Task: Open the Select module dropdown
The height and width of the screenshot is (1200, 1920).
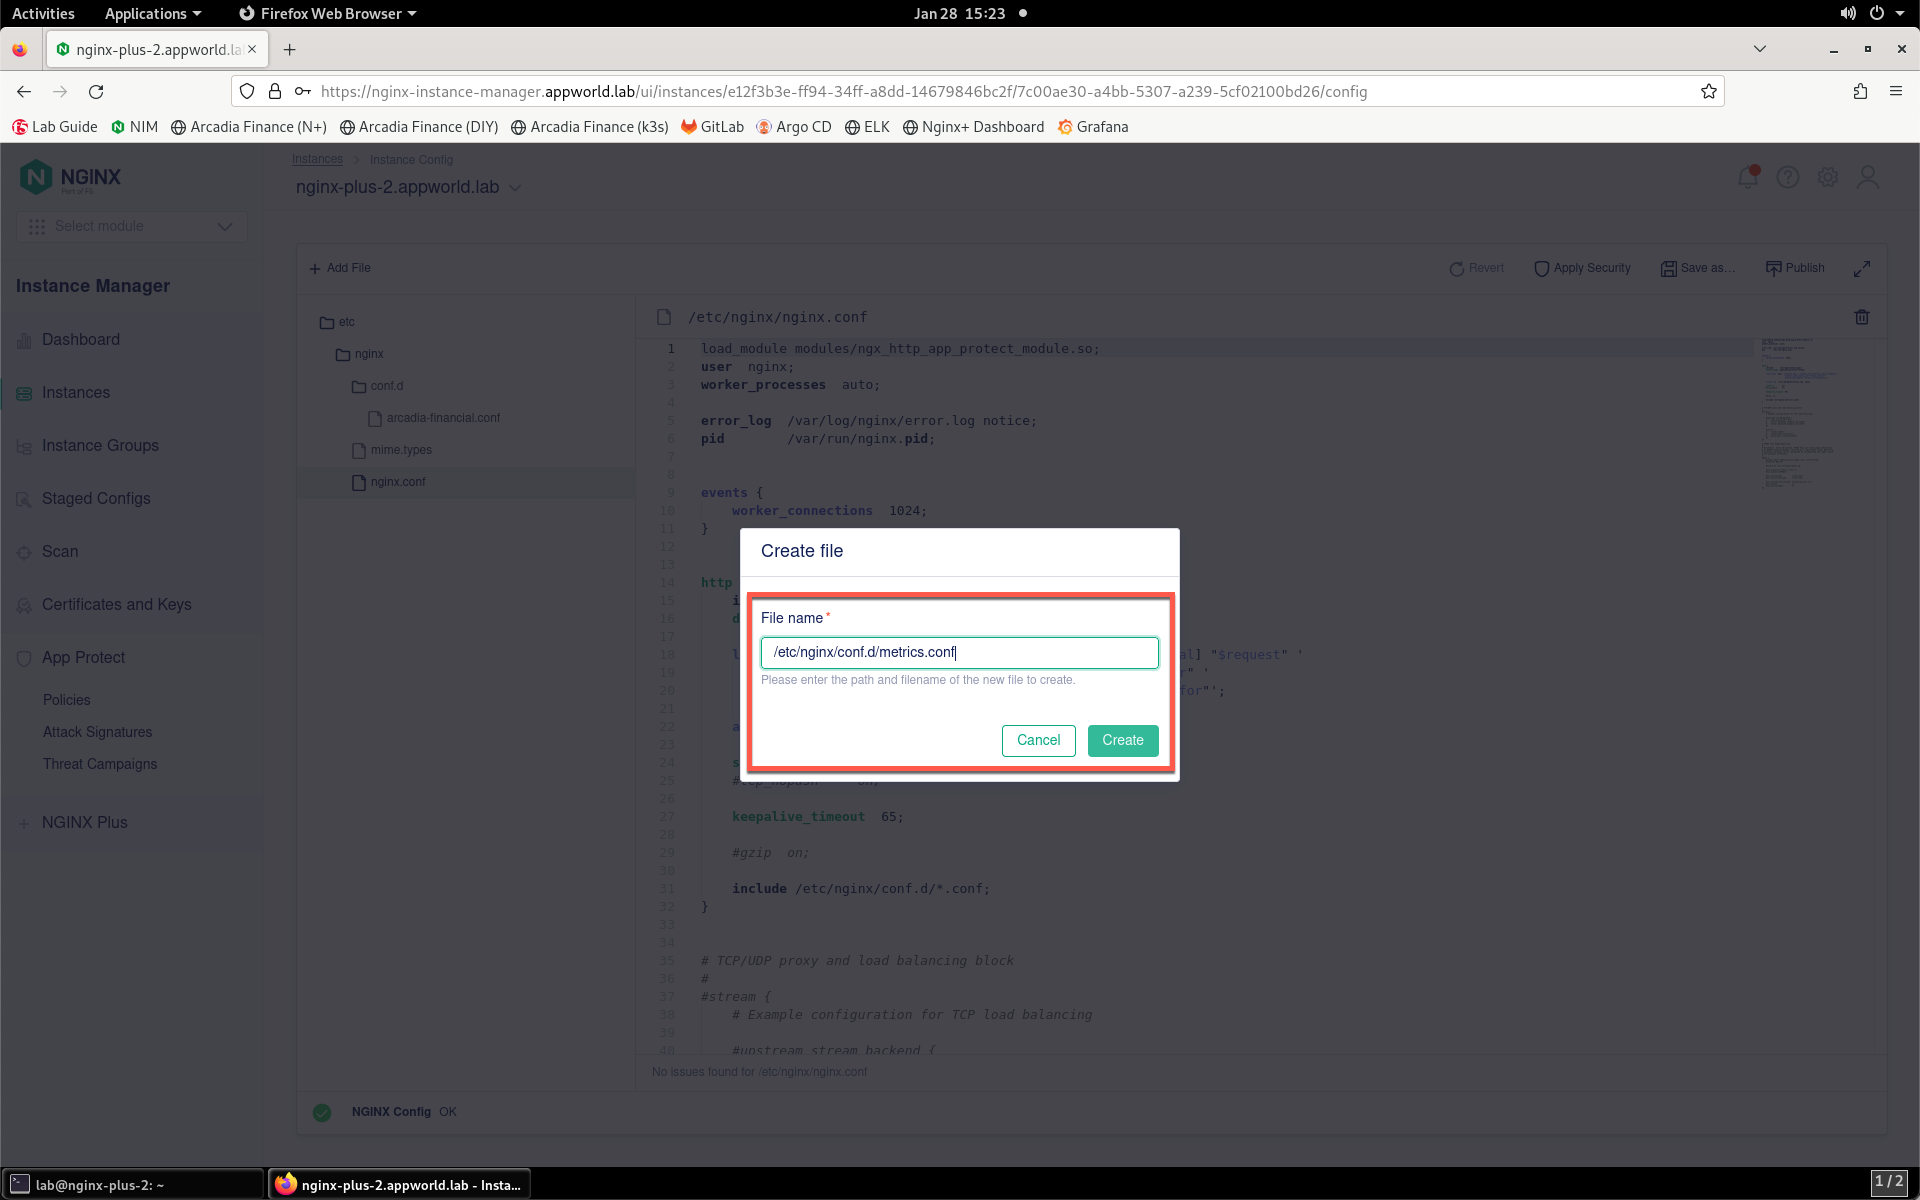Action: pos(131,226)
